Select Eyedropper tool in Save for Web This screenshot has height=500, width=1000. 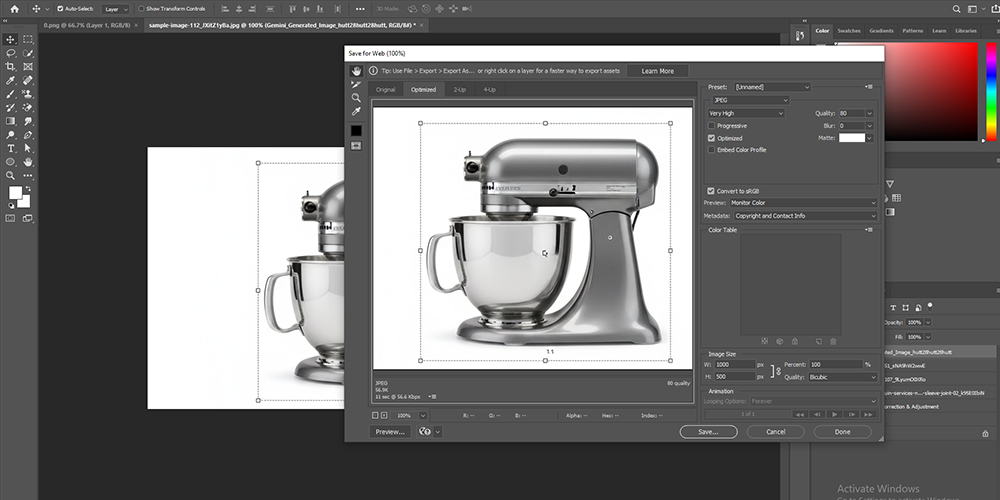356,112
